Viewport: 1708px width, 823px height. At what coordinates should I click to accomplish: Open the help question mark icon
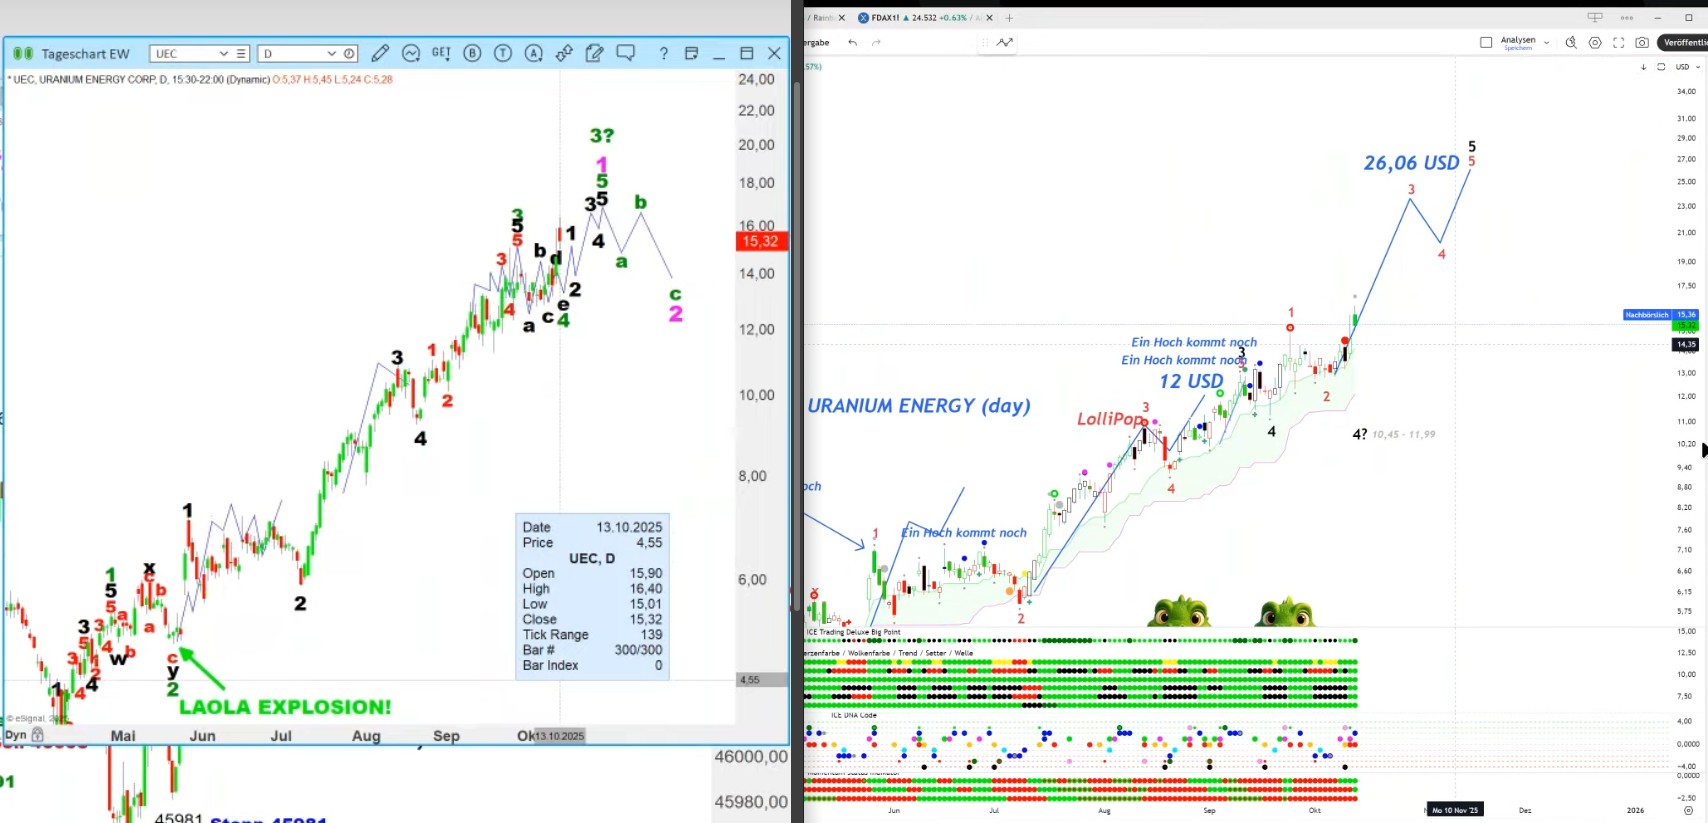(x=663, y=53)
